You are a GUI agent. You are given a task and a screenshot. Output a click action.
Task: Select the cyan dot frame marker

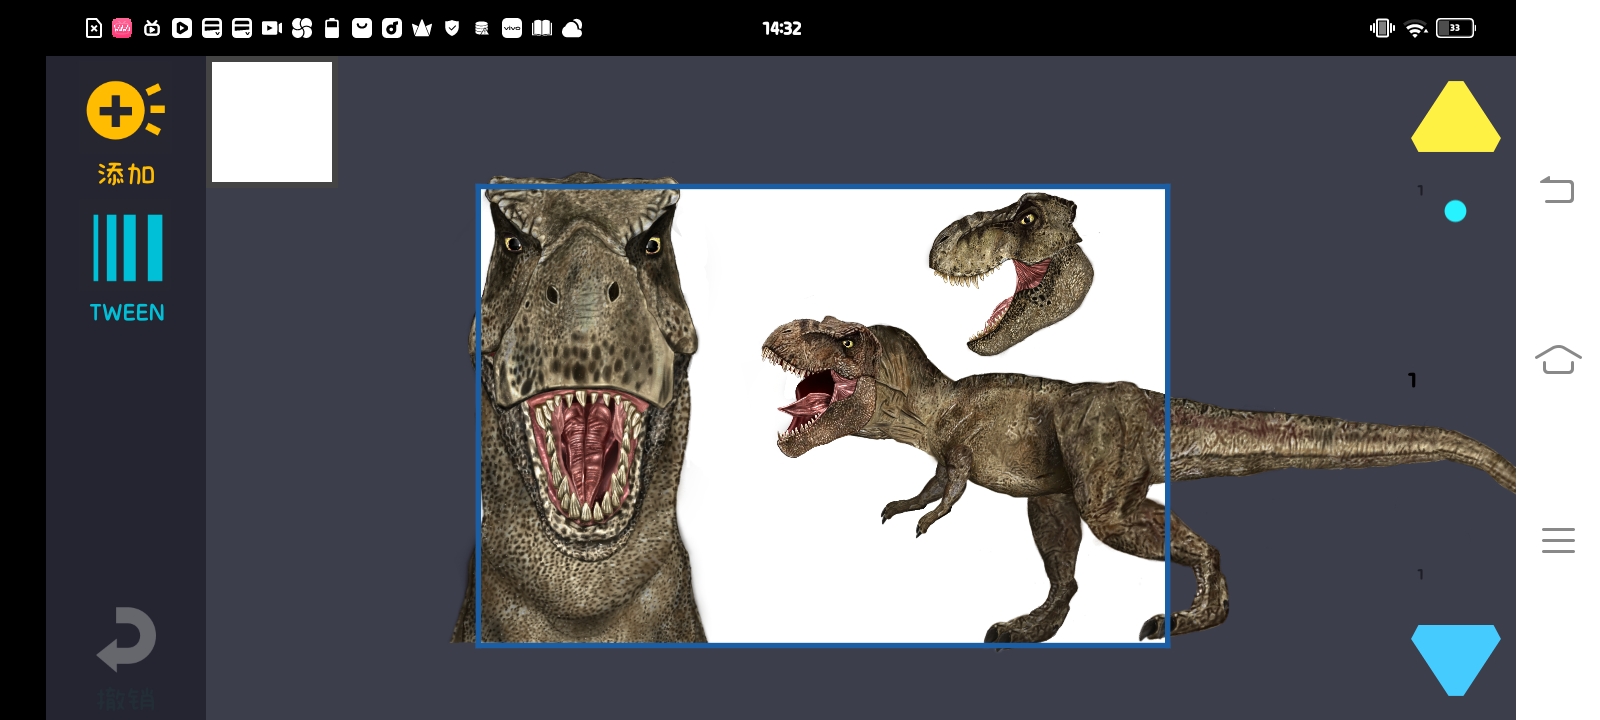[x=1455, y=211]
